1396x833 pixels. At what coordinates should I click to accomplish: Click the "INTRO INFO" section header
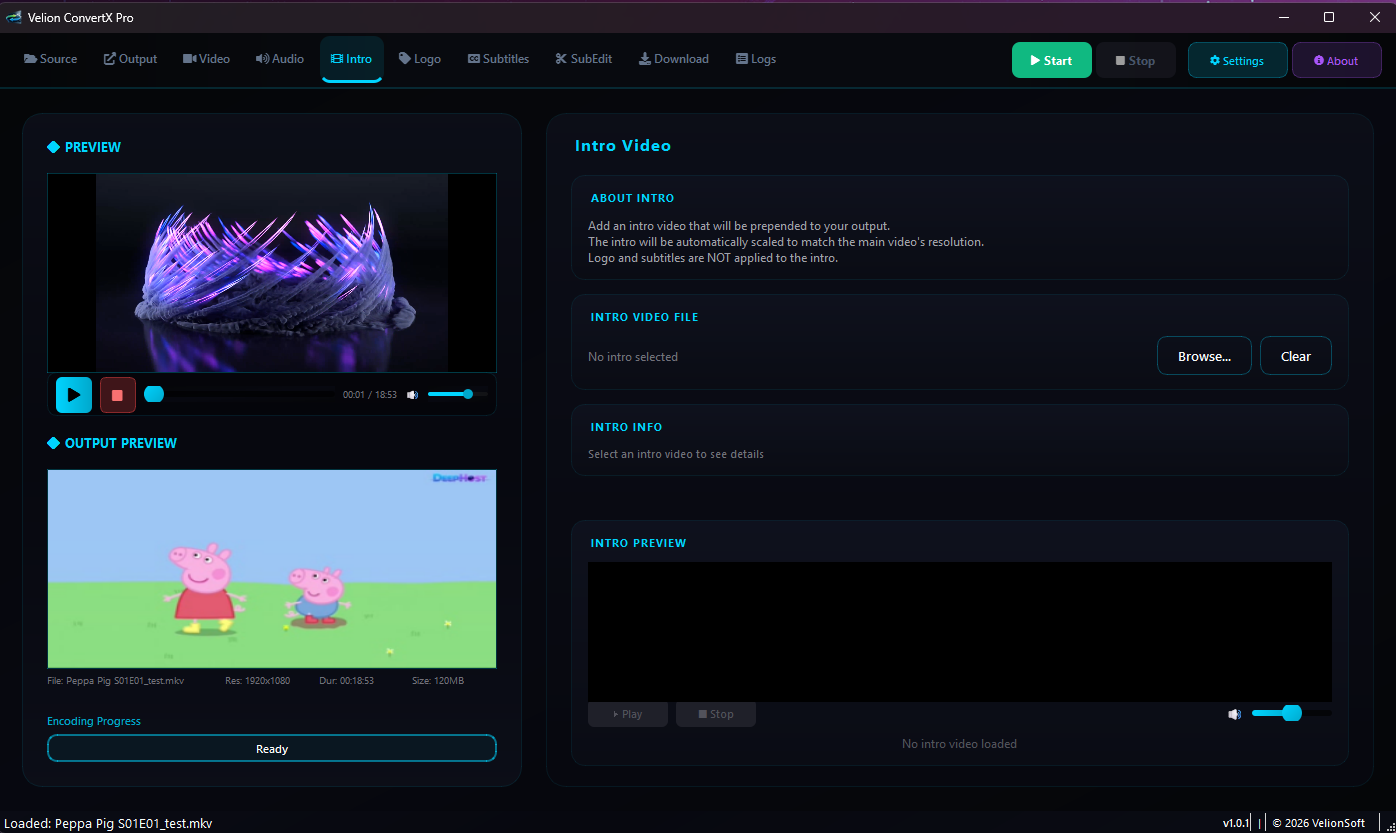[627, 427]
